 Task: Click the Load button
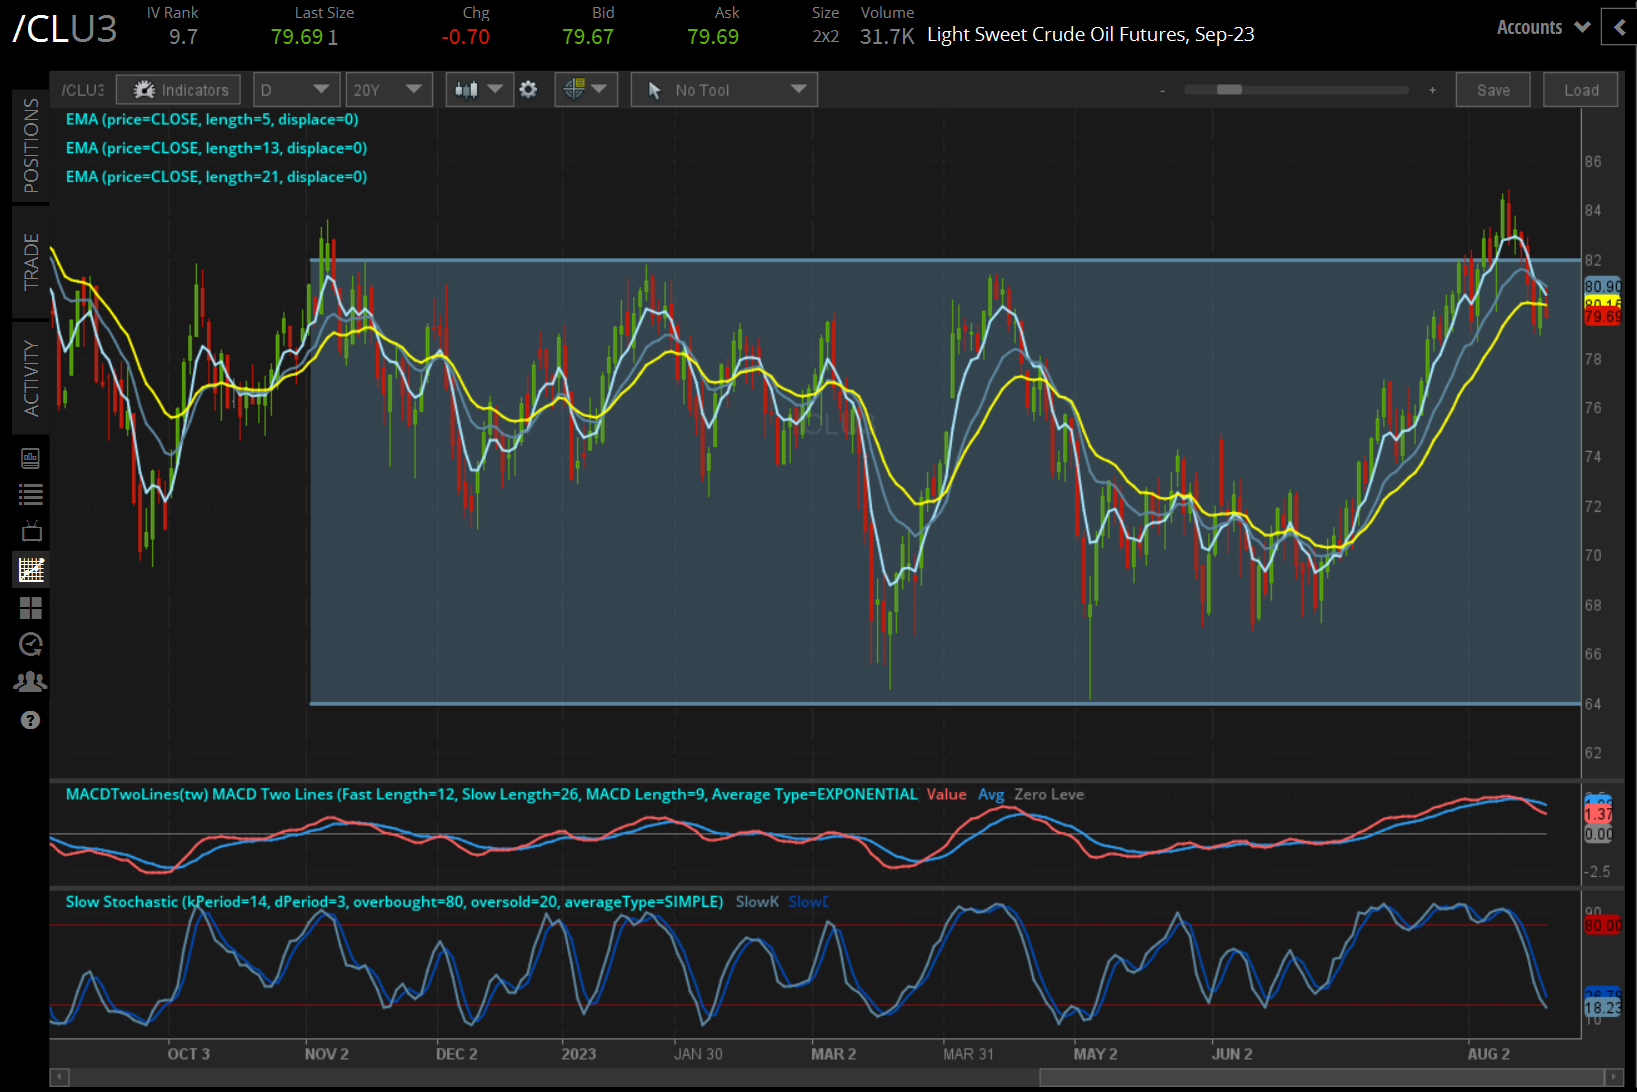tap(1580, 89)
